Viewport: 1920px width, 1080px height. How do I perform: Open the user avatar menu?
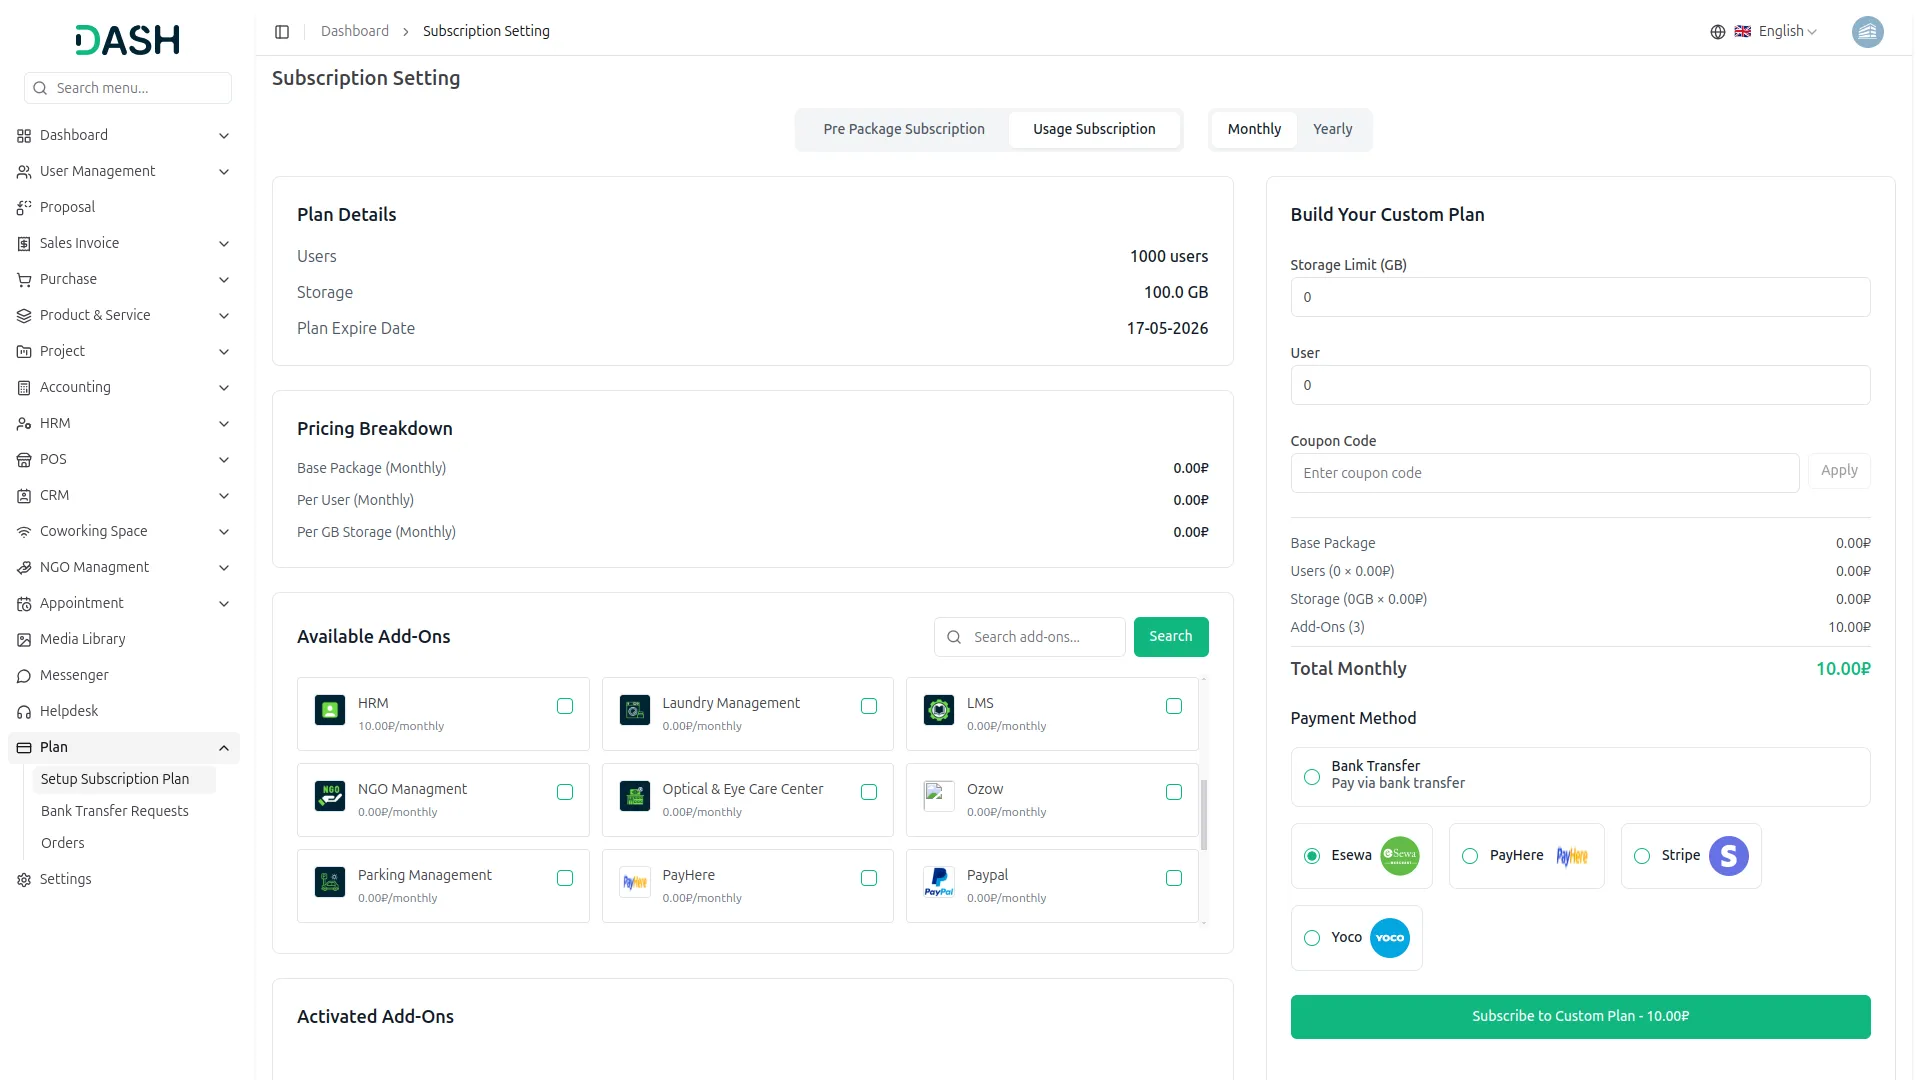pyautogui.click(x=1867, y=32)
